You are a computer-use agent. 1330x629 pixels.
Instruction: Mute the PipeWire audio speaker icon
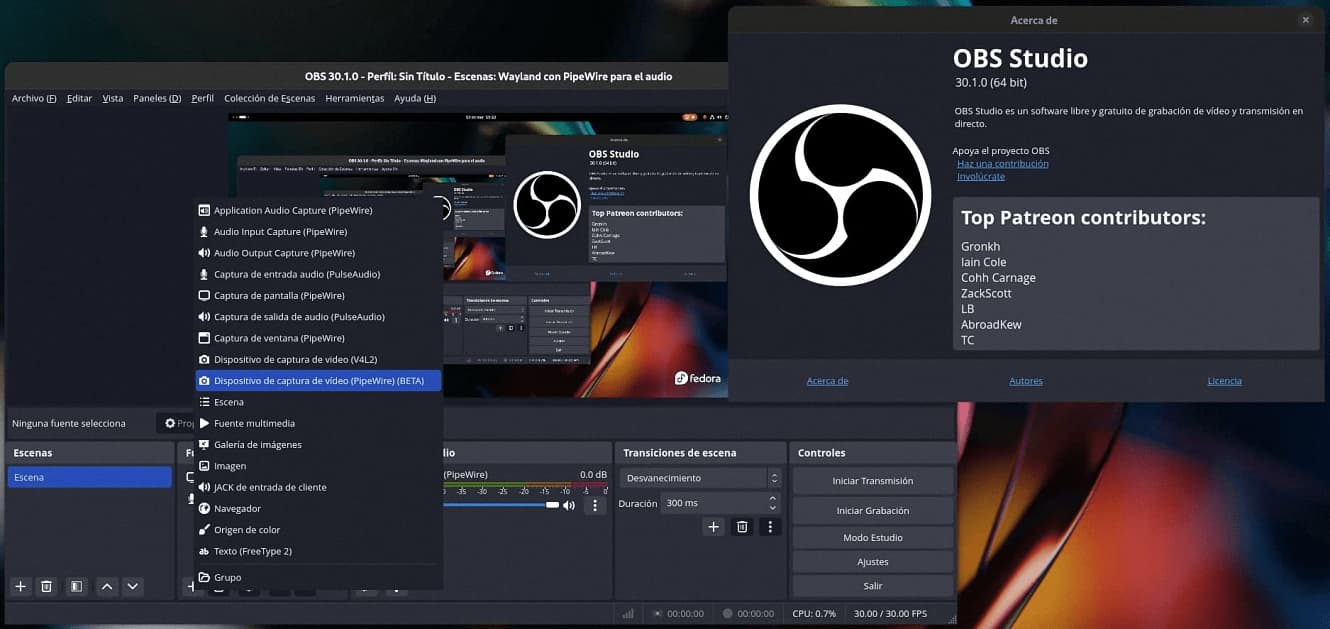pyautogui.click(x=569, y=505)
